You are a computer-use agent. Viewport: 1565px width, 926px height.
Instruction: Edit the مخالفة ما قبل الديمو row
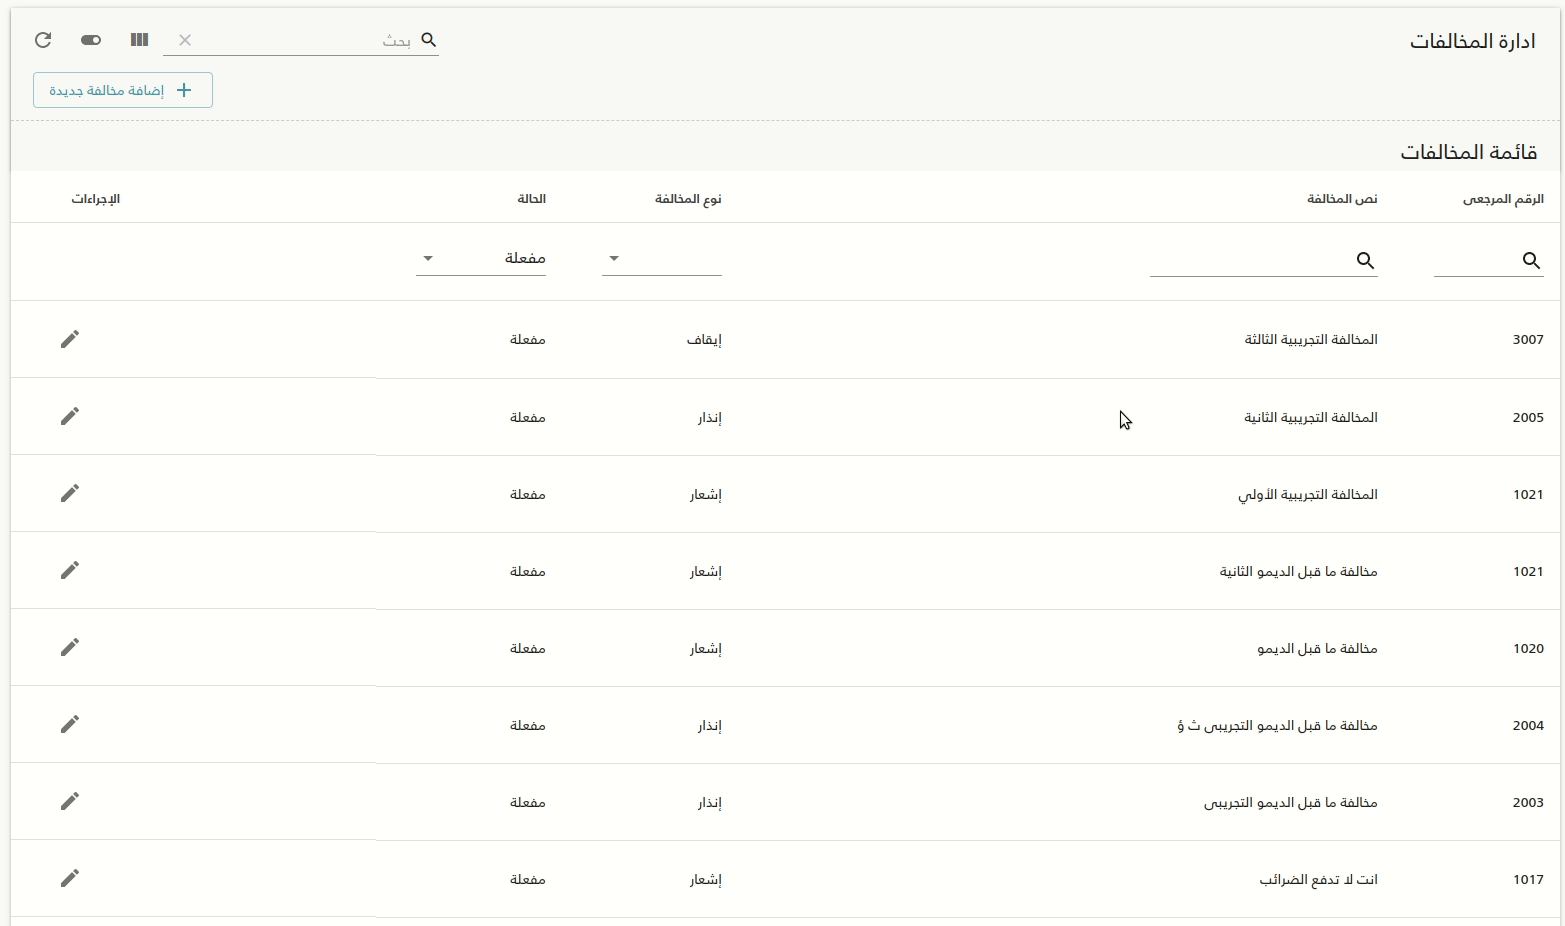[x=70, y=647]
